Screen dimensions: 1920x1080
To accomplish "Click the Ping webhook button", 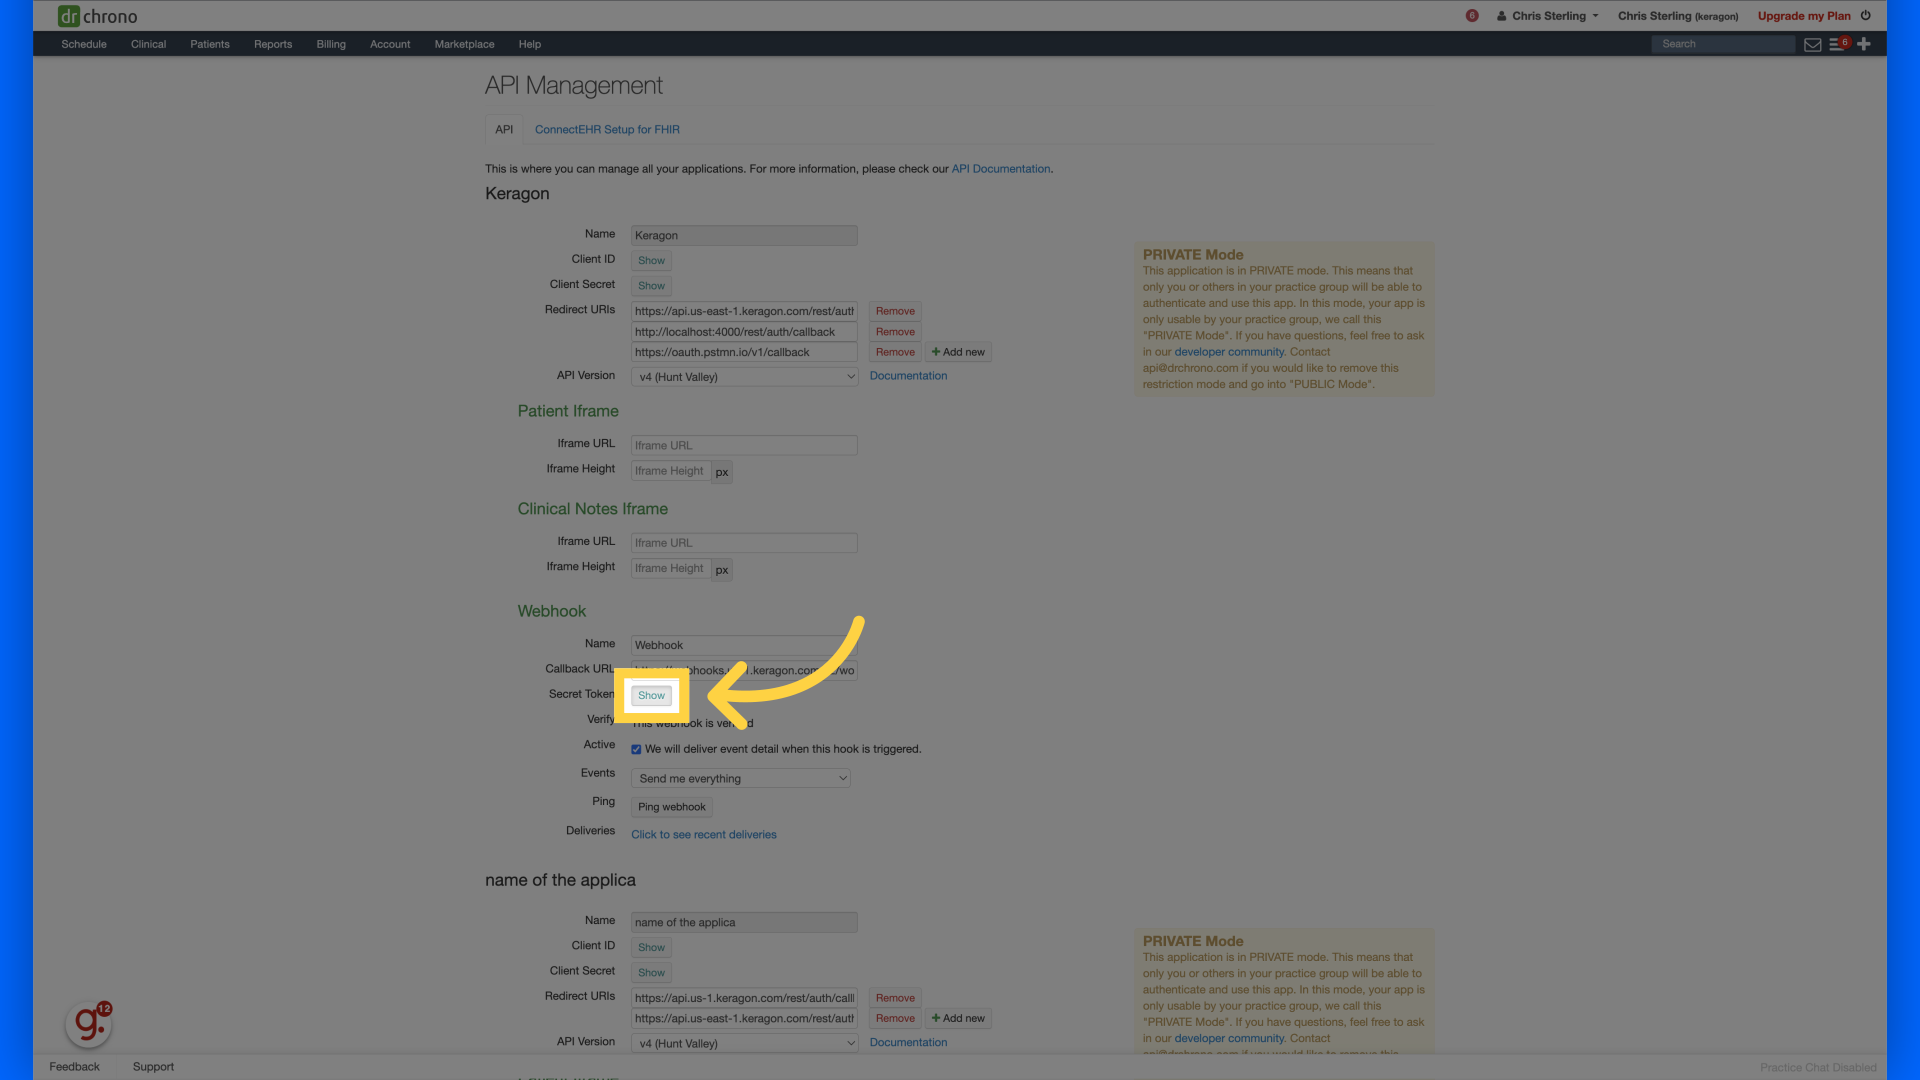I will 672,807.
